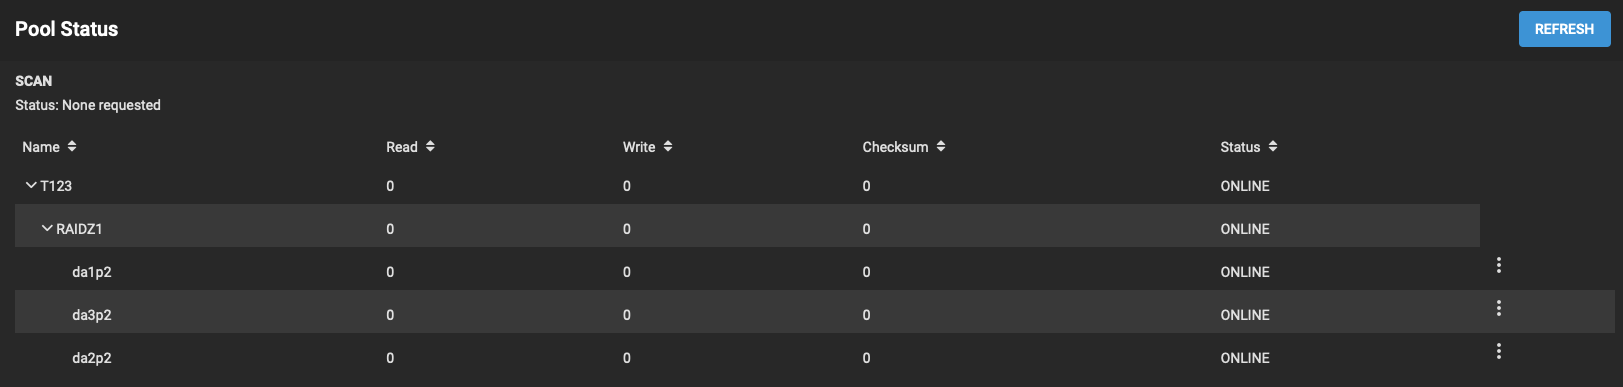The height and width of the screenshot is (387, 1623).
Task: Click the Checksum column header label
Action: [x=895, y=147]
